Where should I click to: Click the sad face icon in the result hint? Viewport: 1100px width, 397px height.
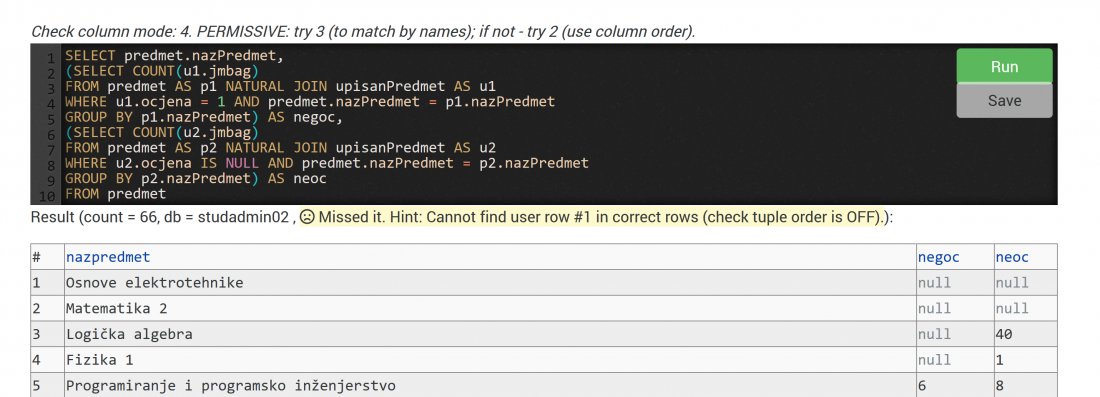pos(307,217)
